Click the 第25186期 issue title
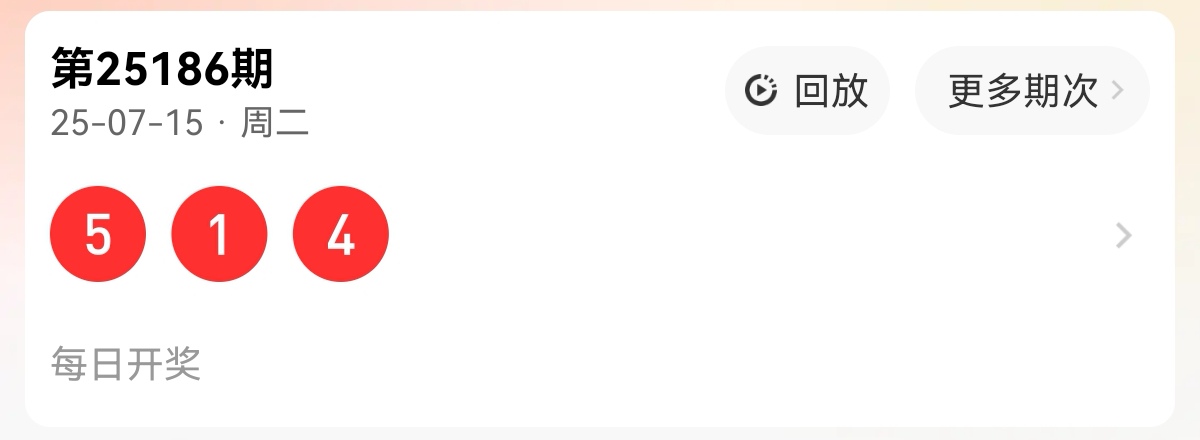 [x=162, y=69]
